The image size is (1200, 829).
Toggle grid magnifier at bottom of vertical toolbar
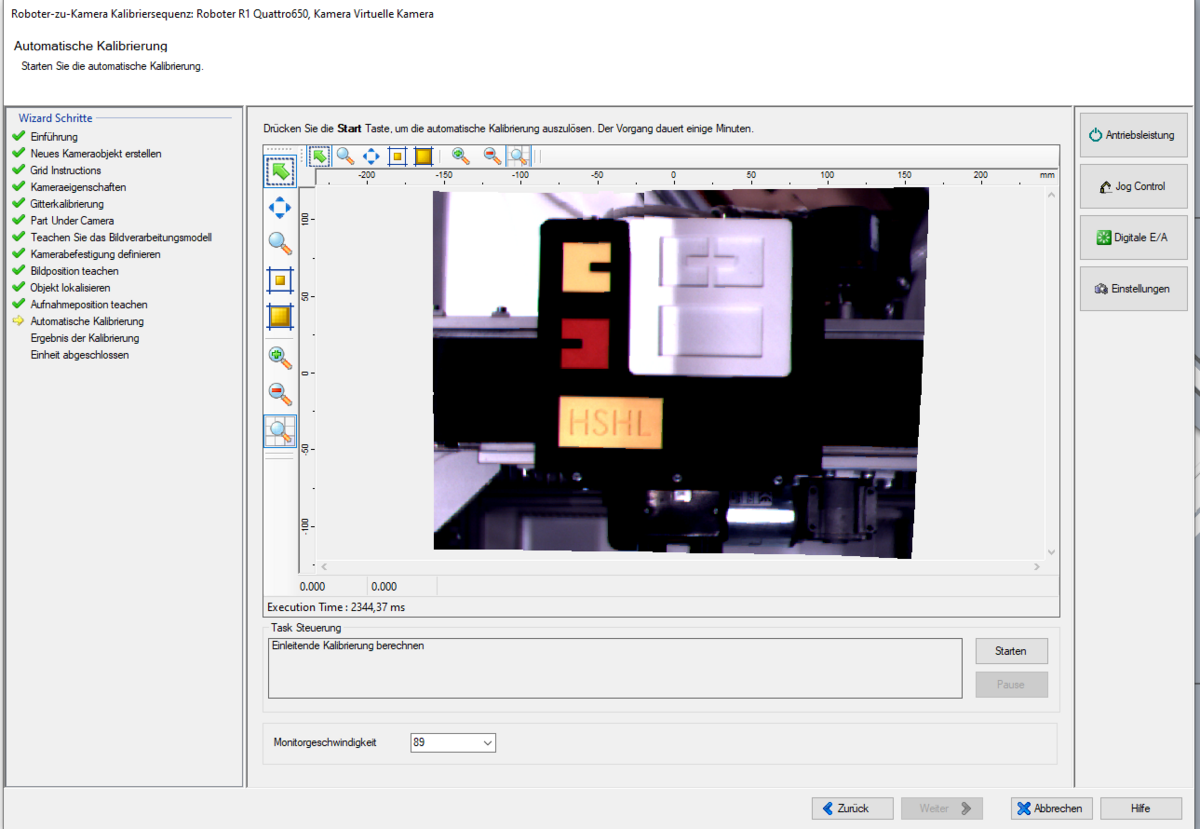pos(280,430)
